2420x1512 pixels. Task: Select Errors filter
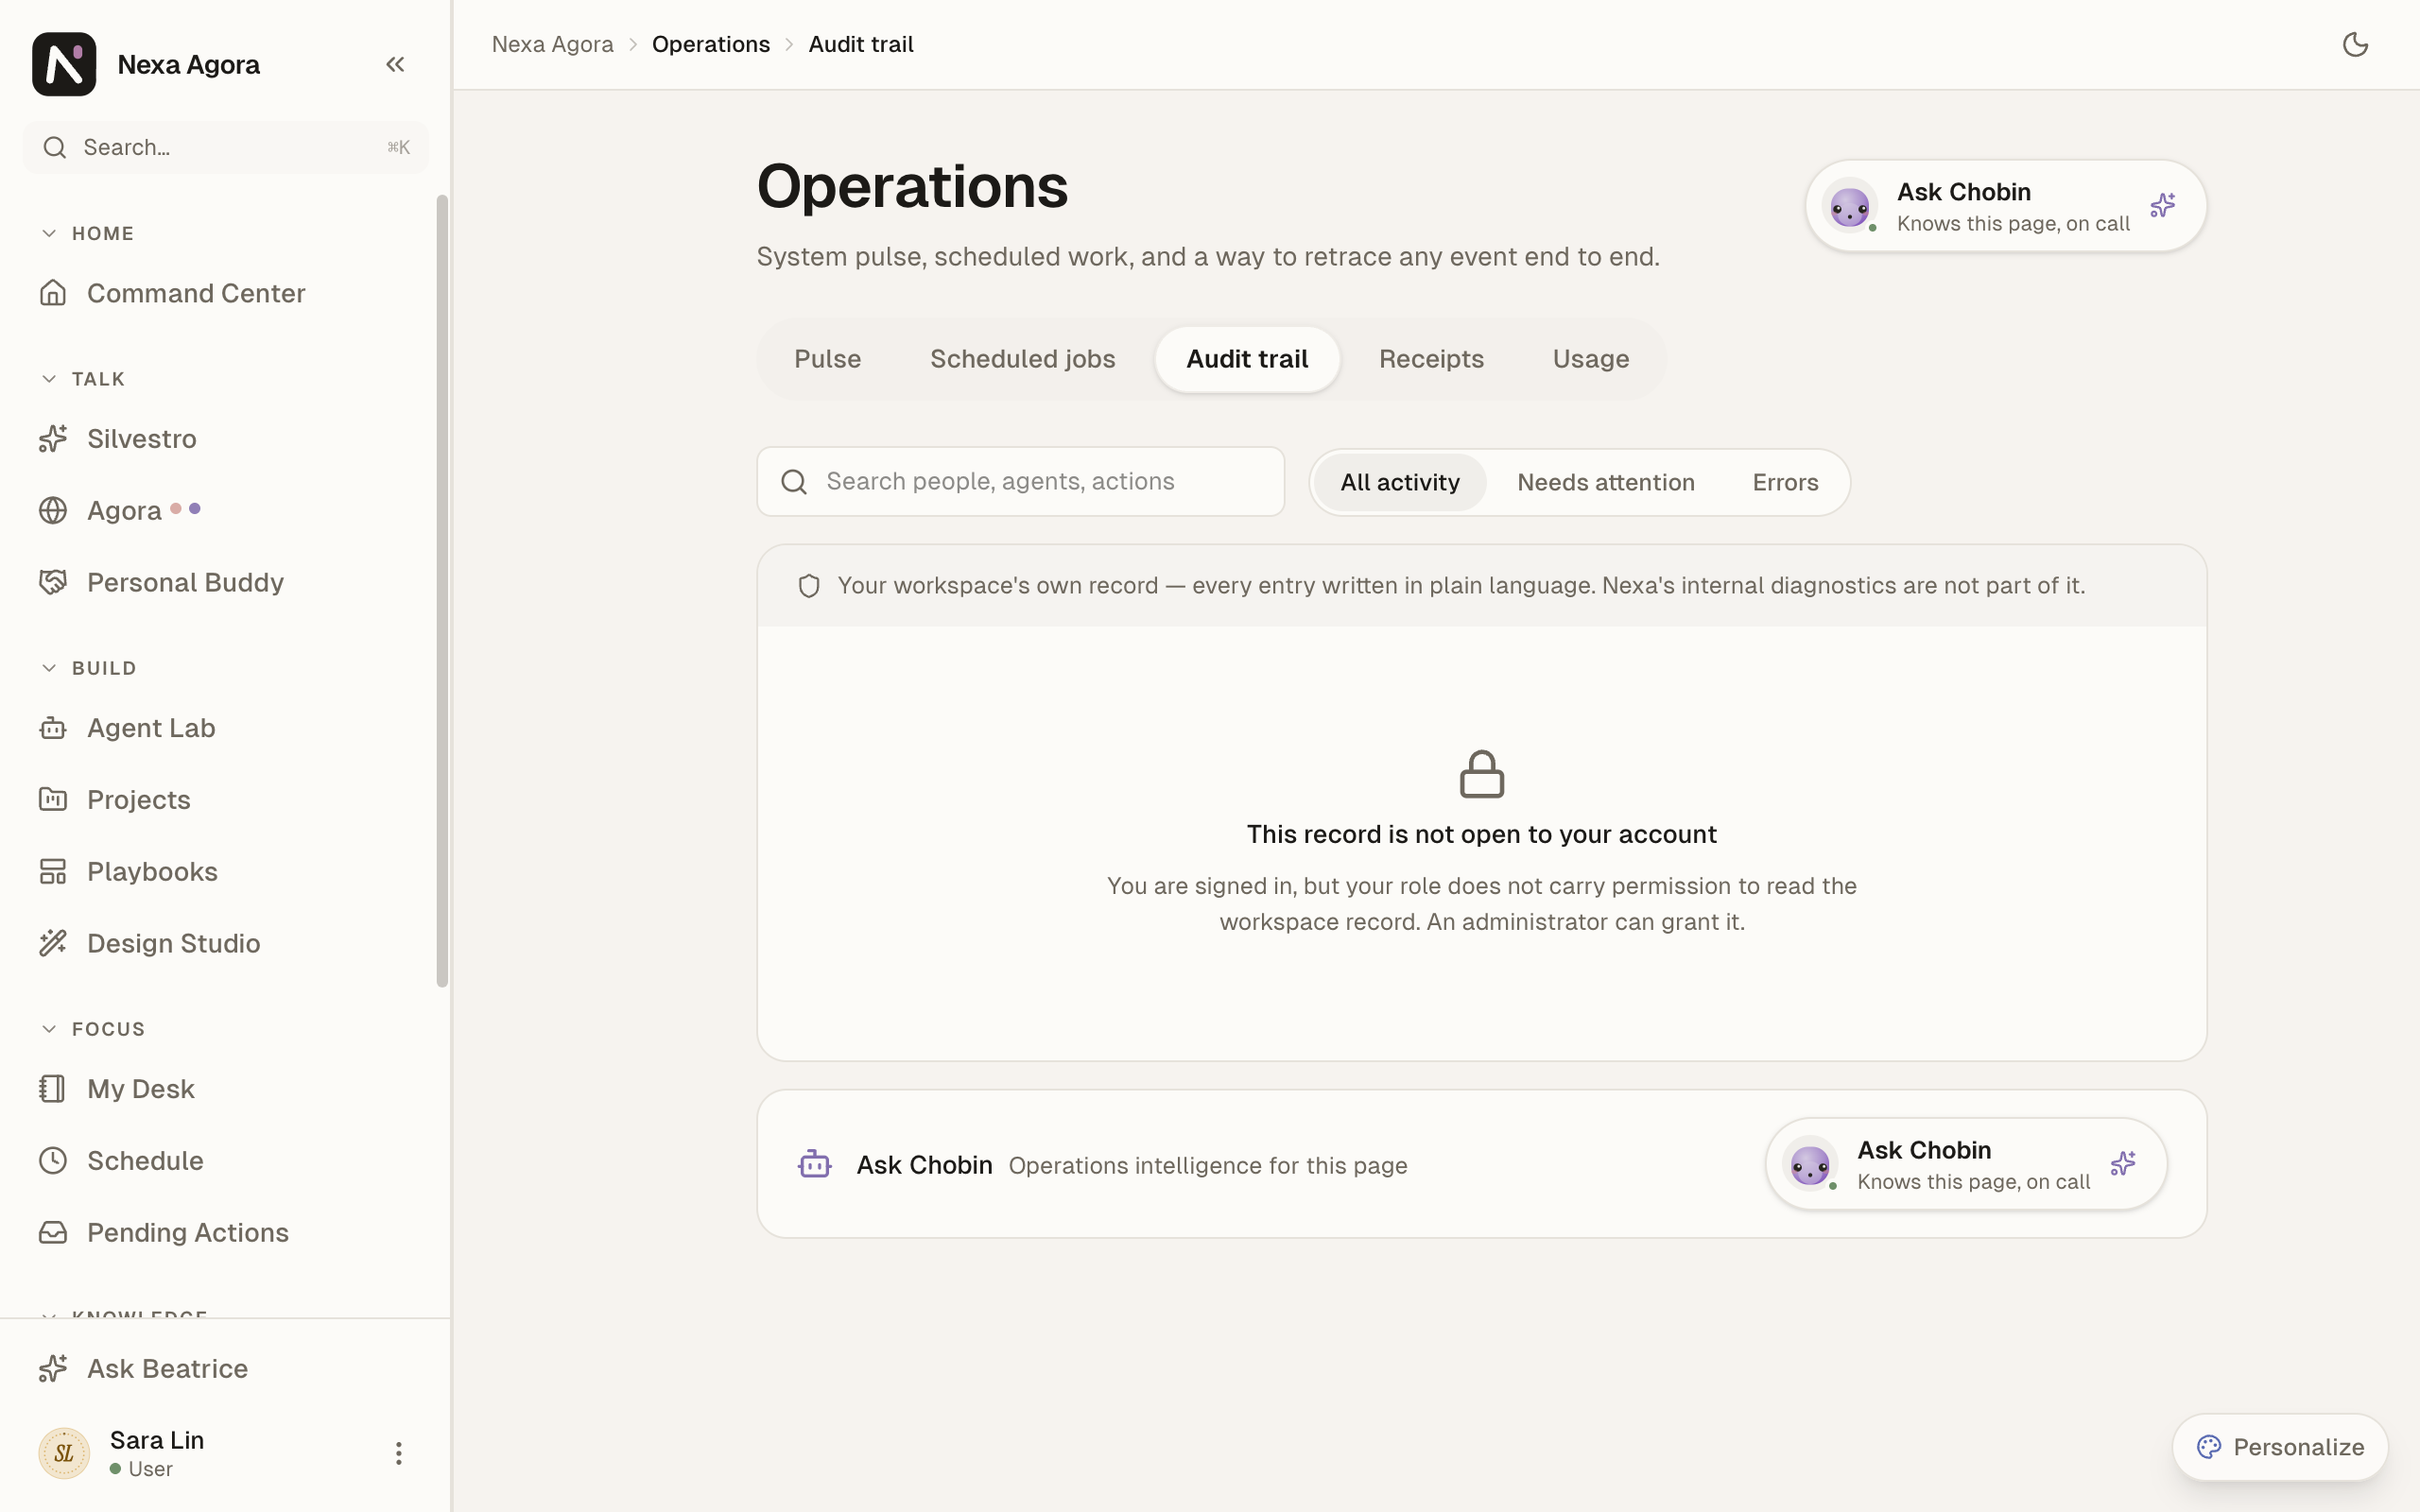pos(1785,483)
